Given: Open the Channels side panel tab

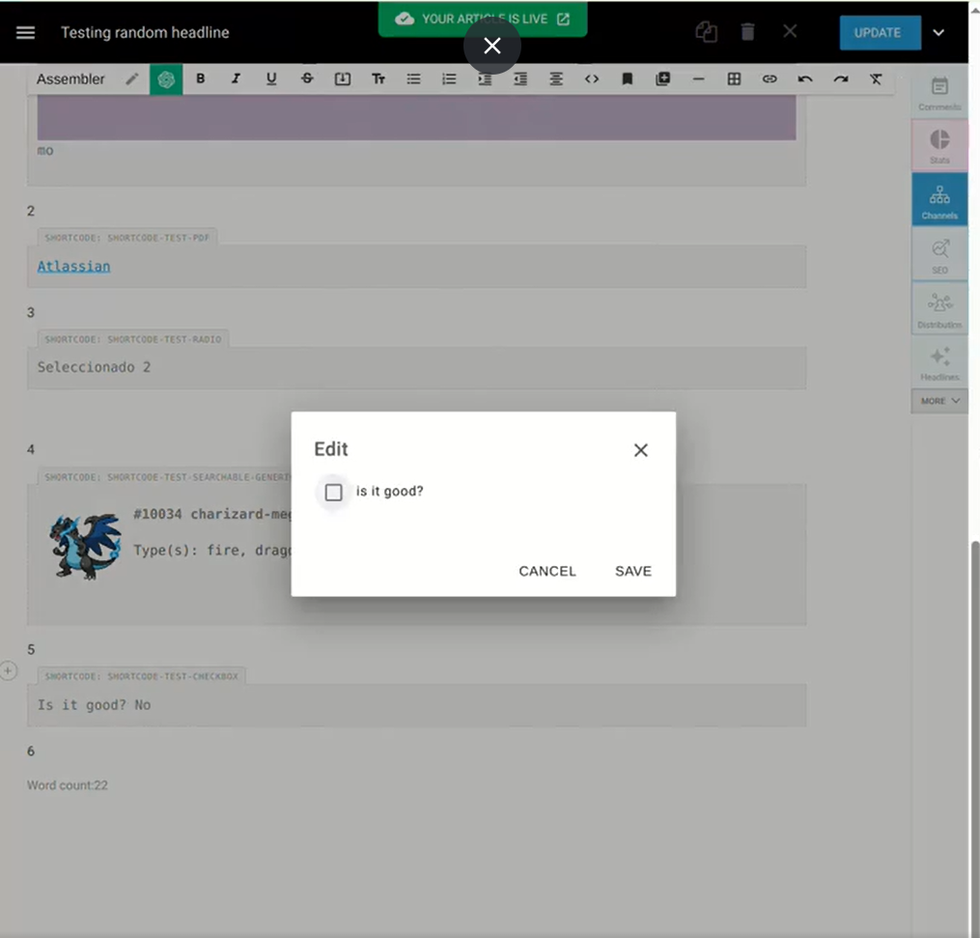Looking at the screenshot, I should [939, 199].
